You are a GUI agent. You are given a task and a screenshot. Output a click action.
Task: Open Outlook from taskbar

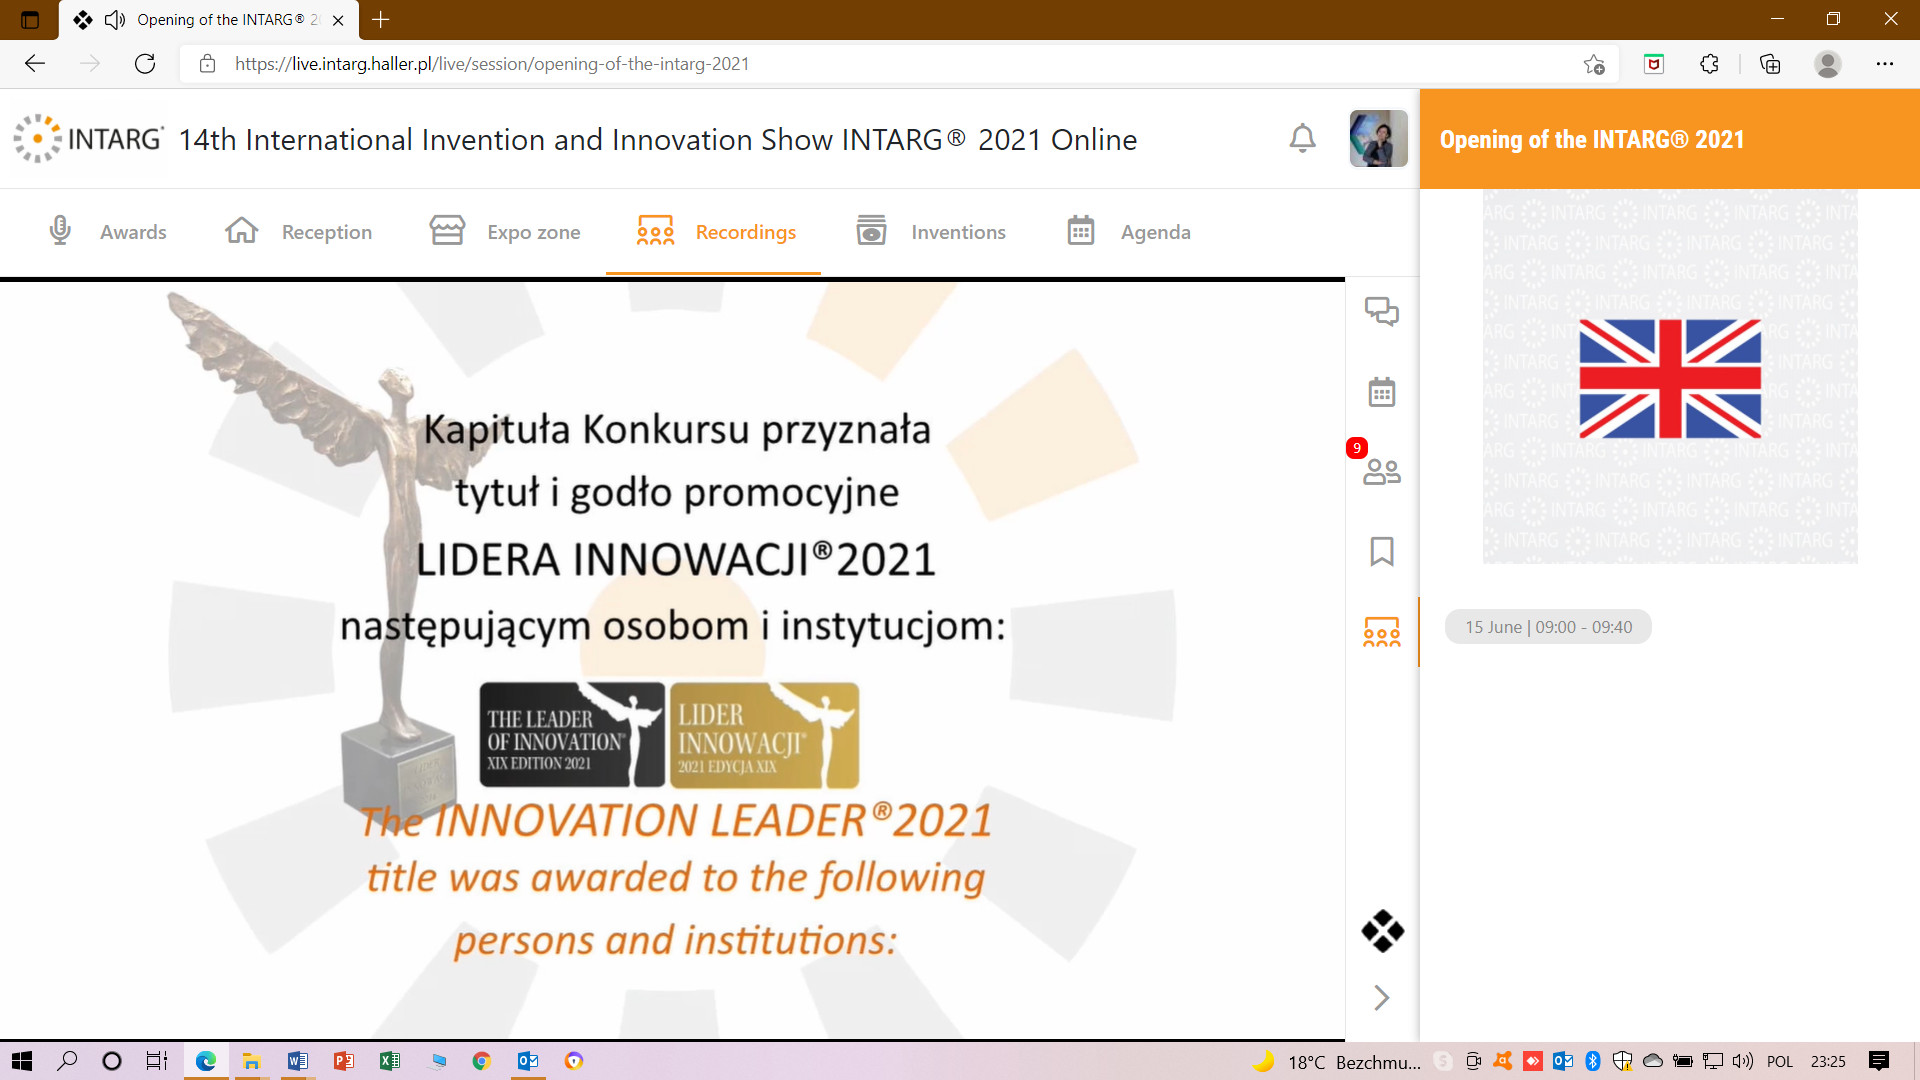pos(528,1061)
